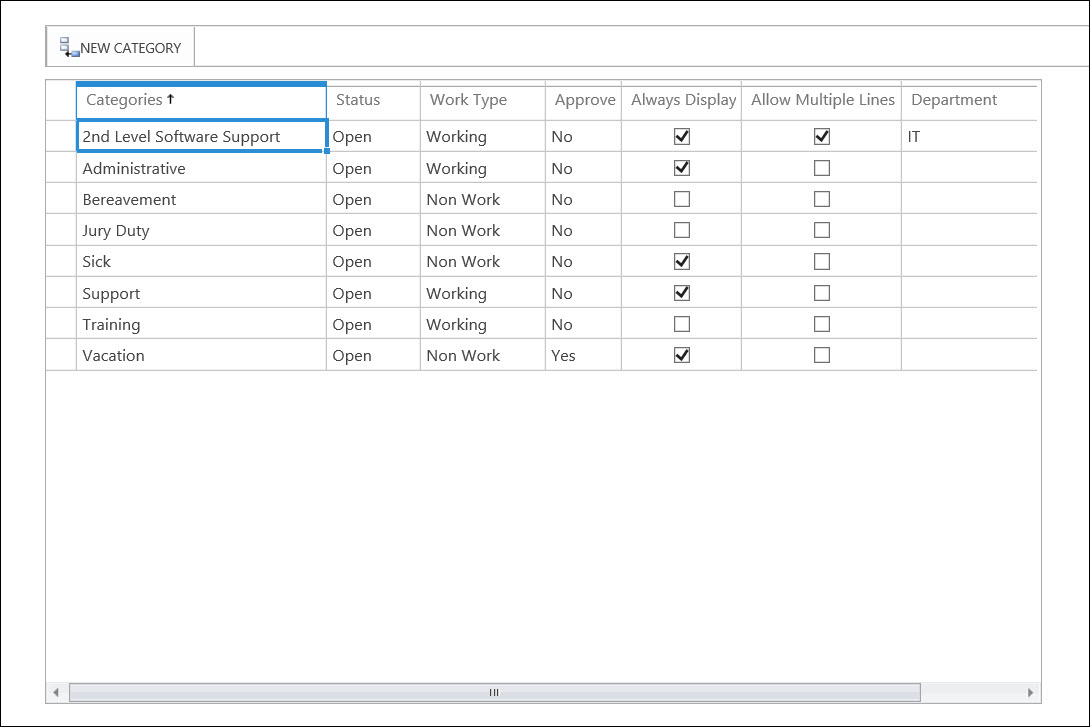
Task: Select the Jury Duty category cell
Action: 201,230
